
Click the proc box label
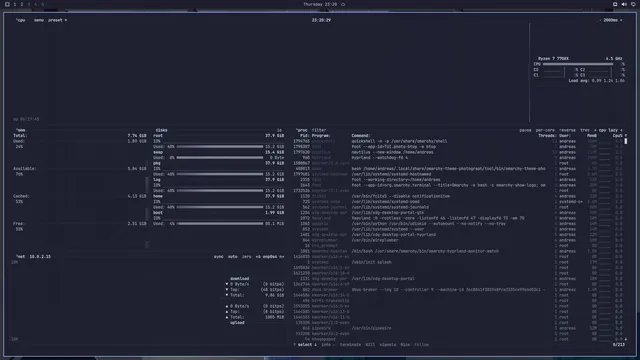[x=302, y=130]
